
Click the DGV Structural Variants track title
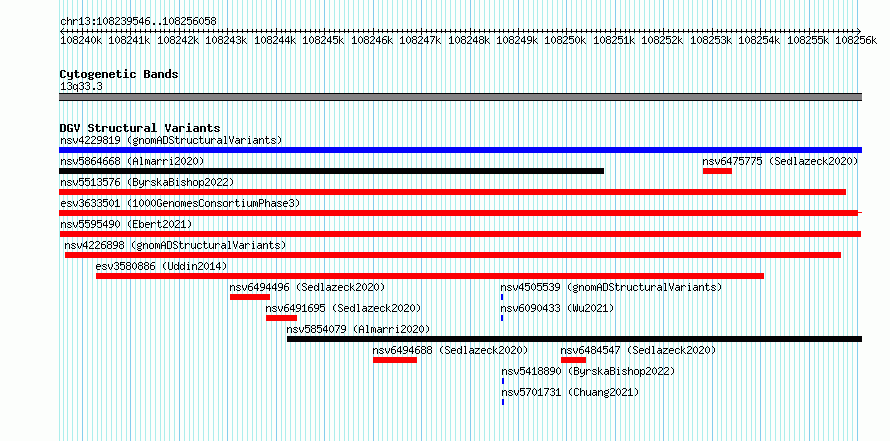click(x=140, y=128)
